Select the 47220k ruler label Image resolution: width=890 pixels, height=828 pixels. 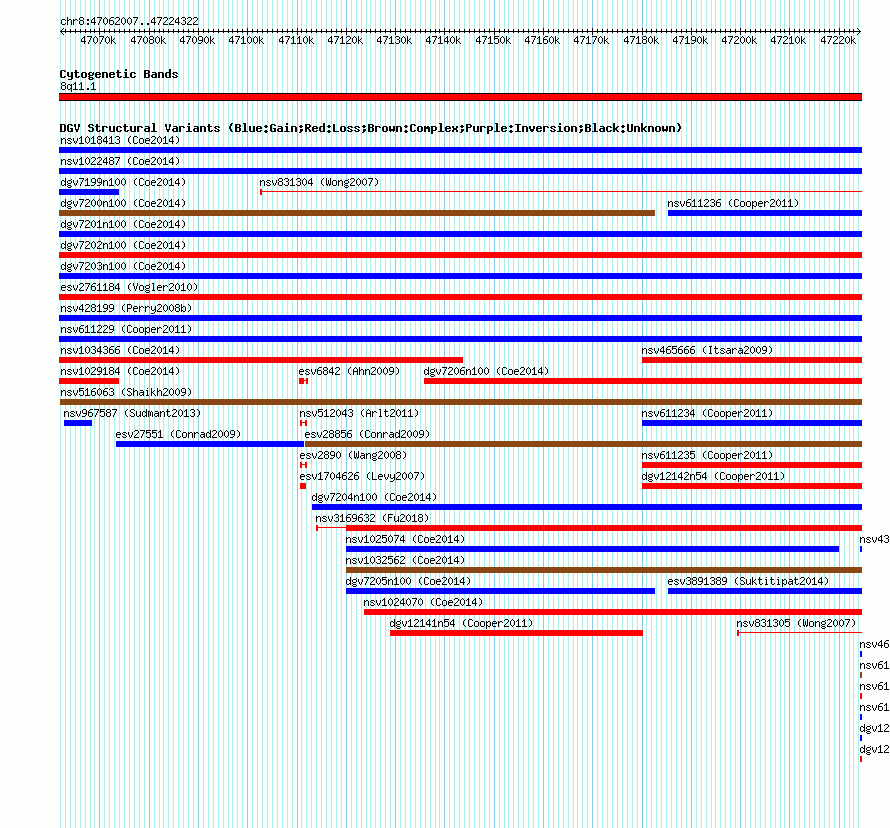[838, 40]
